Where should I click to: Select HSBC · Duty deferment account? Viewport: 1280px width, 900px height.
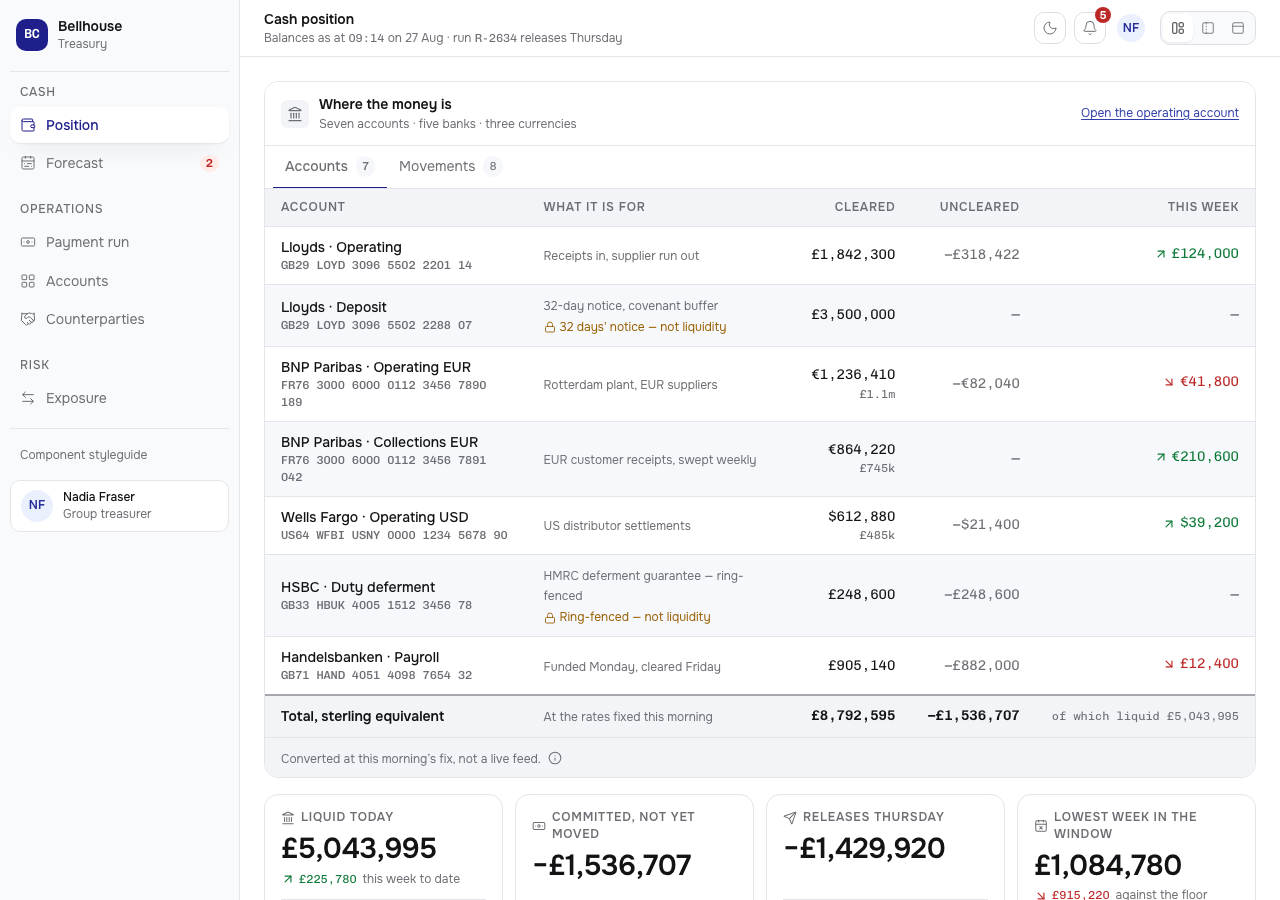(358, 587)
